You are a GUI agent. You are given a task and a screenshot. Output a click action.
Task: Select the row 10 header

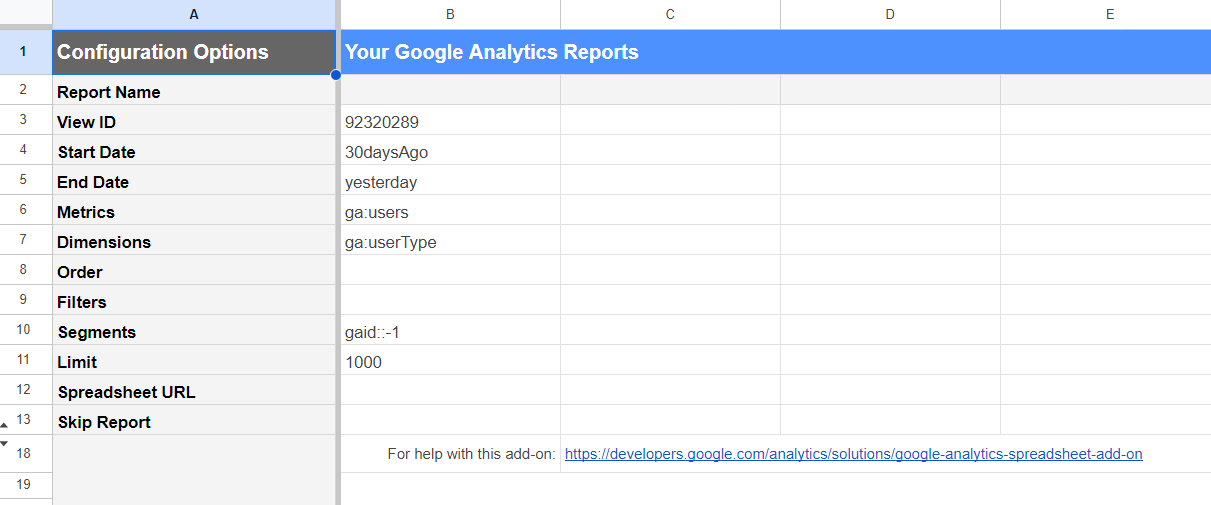tap(26, 330)
